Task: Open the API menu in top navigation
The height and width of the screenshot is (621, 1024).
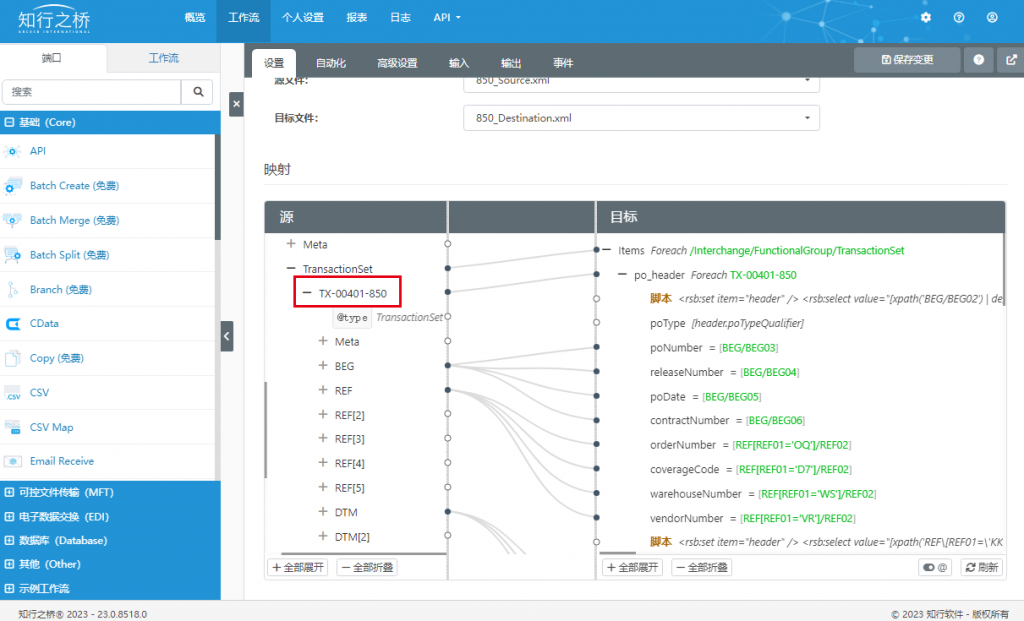Action: pyautogui.click(x=447, y=18)
